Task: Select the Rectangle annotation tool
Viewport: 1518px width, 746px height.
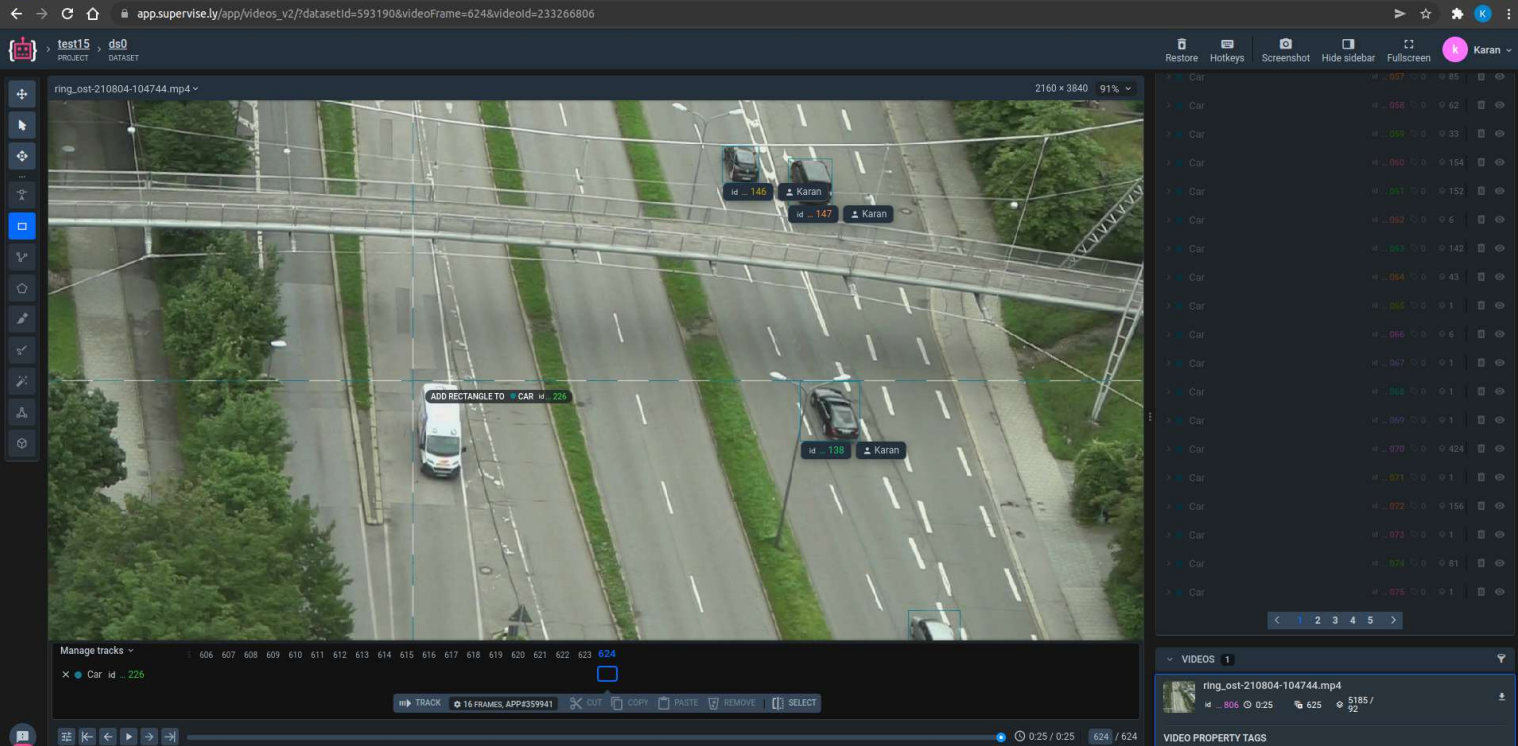Action: tap(22, 226)
